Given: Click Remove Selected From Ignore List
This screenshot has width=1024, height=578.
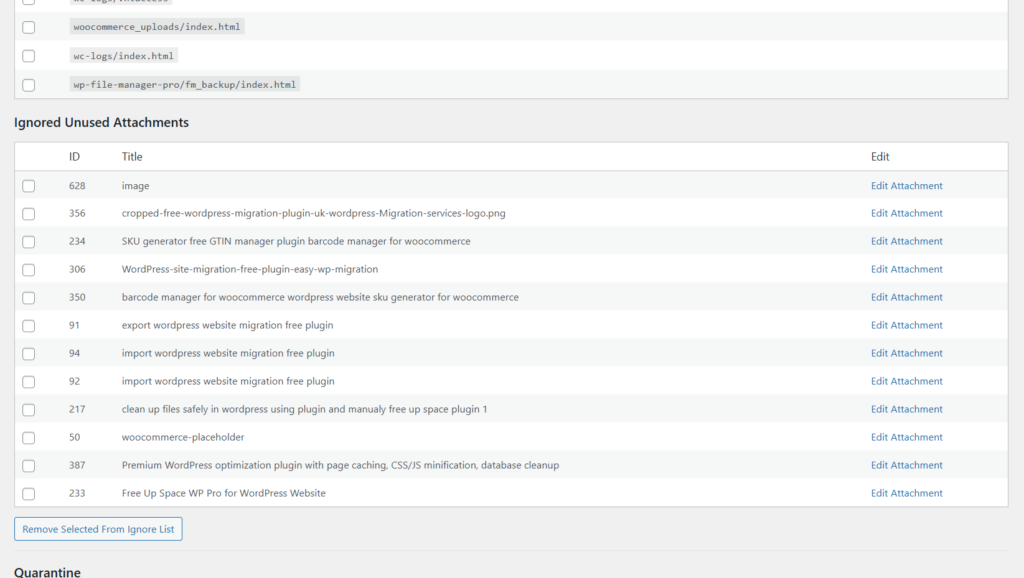Looking at the screenshot, I should pos(97,528).
